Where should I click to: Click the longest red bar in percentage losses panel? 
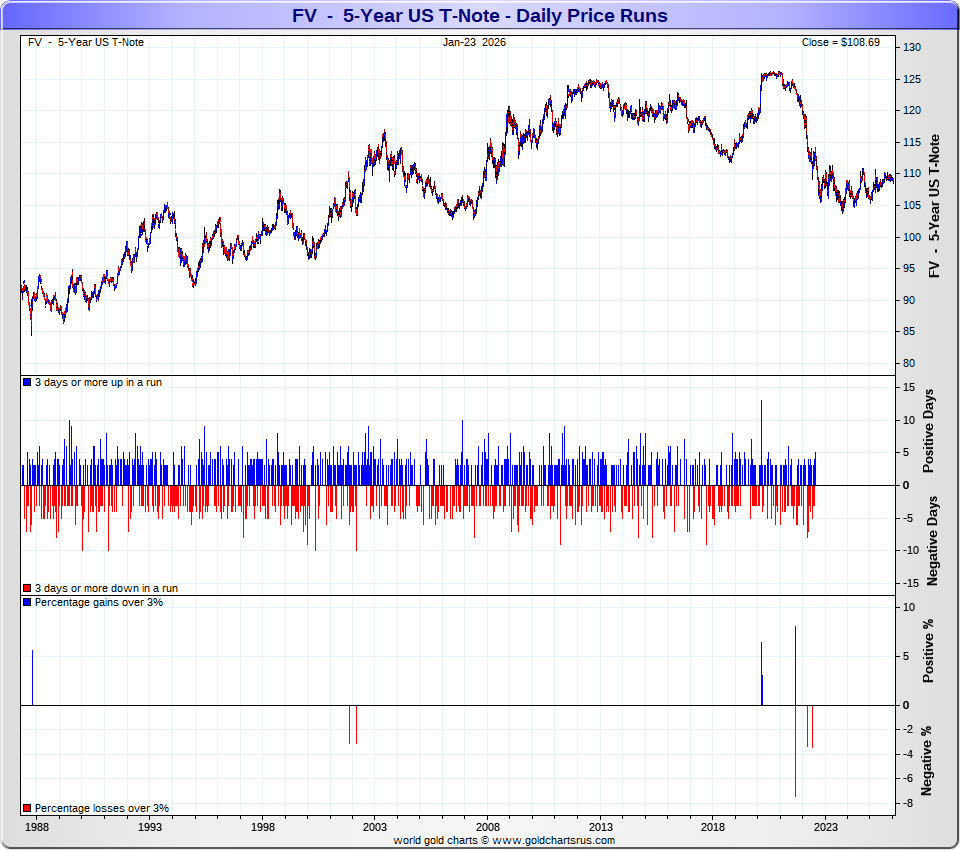[795, 751]
